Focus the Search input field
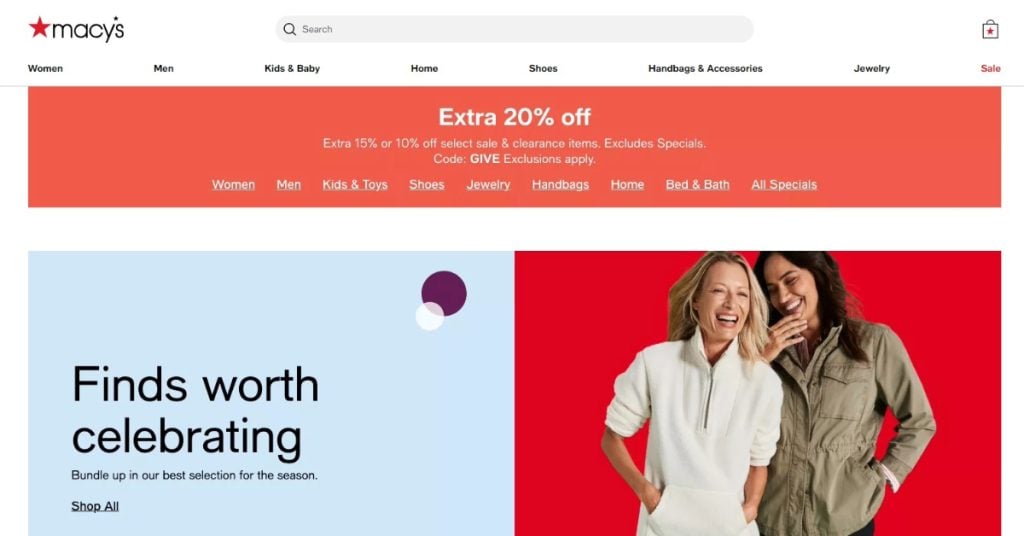 tap(514, 29)
